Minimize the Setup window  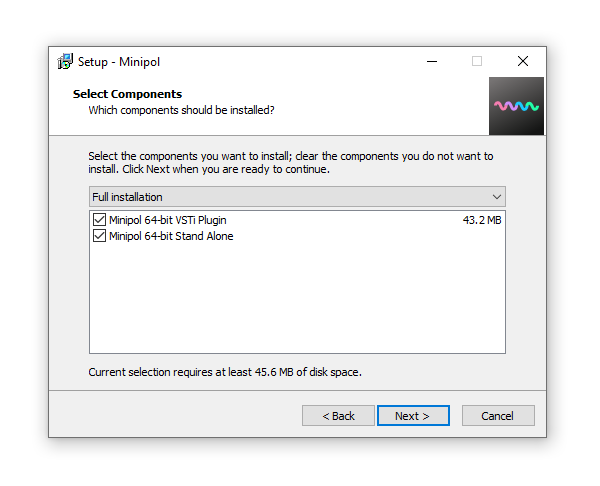point(431,61)
